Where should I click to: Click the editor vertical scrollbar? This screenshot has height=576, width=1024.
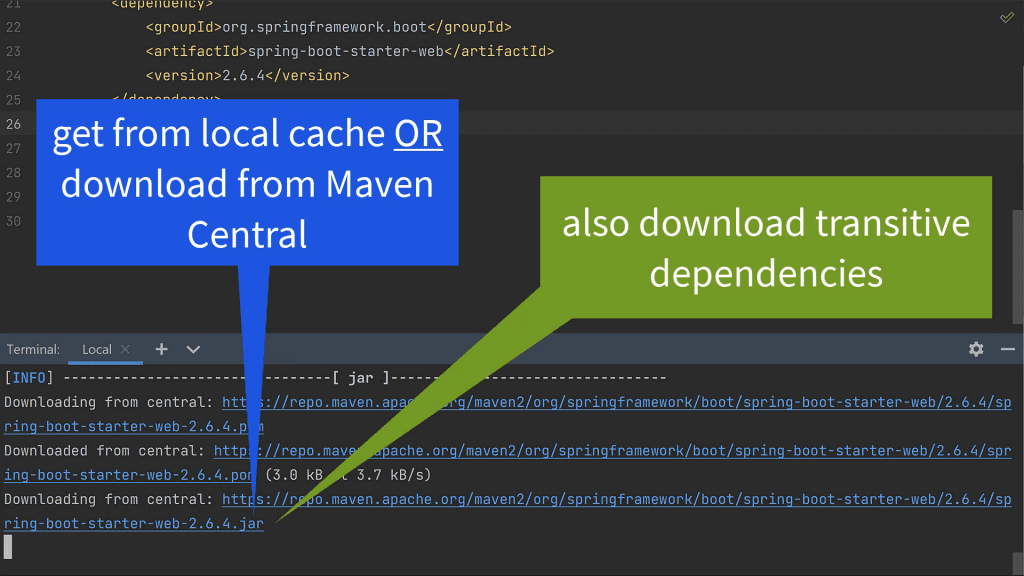coord(1017,260)
